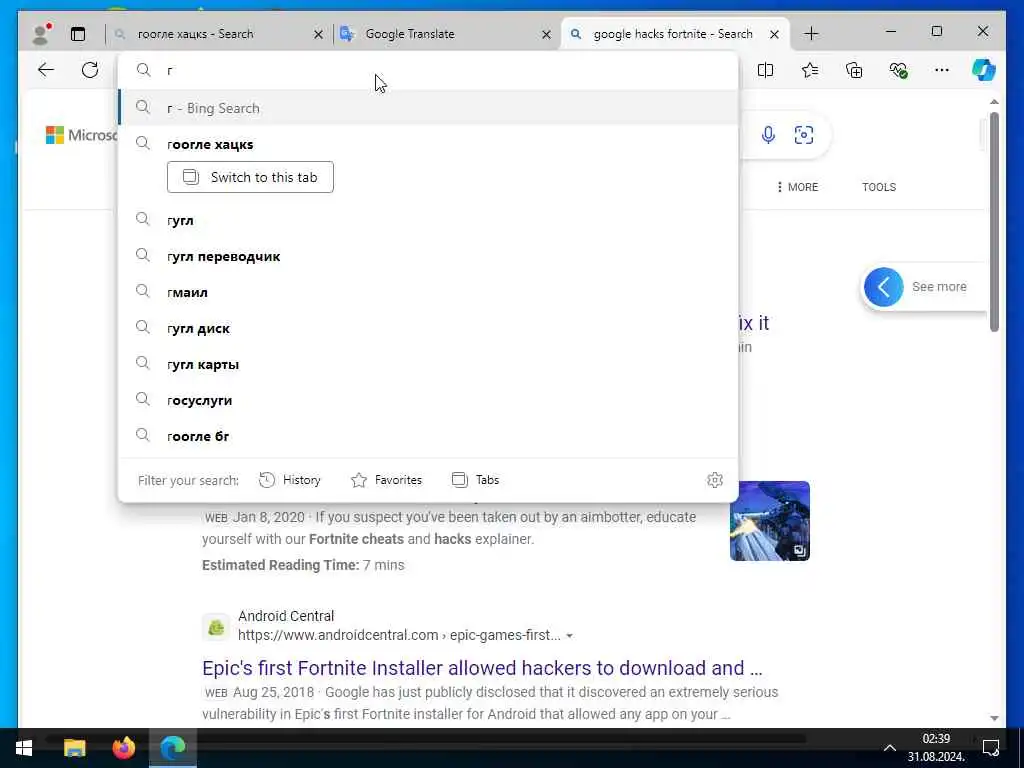This screenshot has height=768, width=1024.
Task: Click the address bar text field
Action: pyautogui.click(x=428, y=70)
